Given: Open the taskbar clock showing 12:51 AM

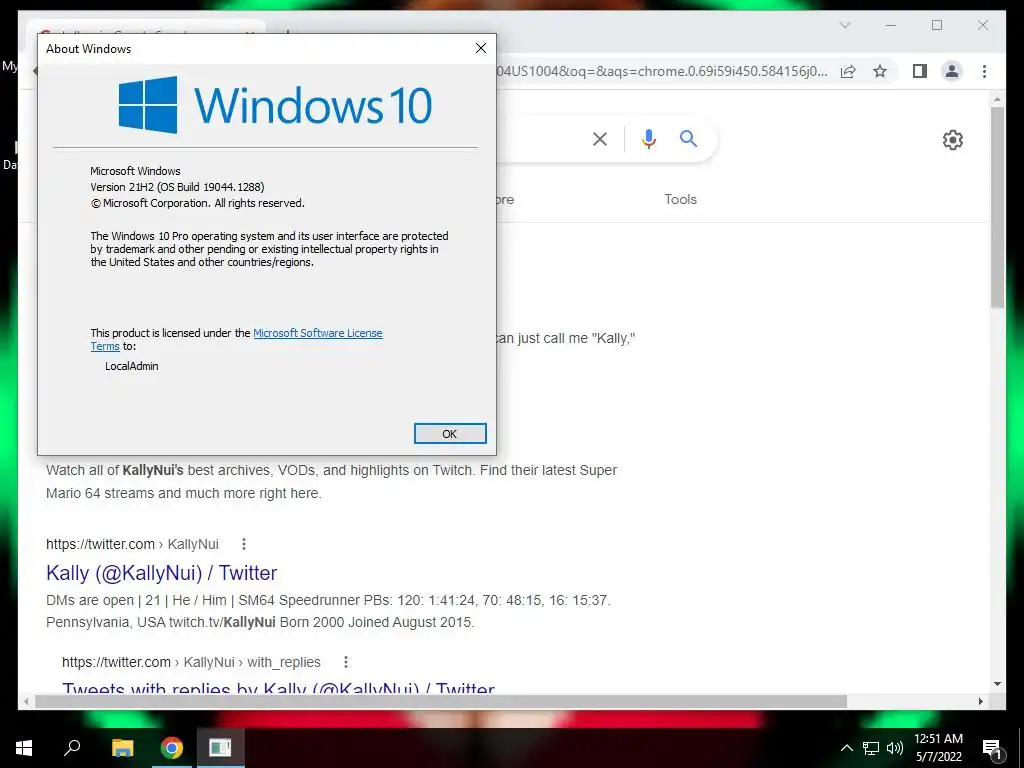Looking at the screenshot, I should 938,748.
